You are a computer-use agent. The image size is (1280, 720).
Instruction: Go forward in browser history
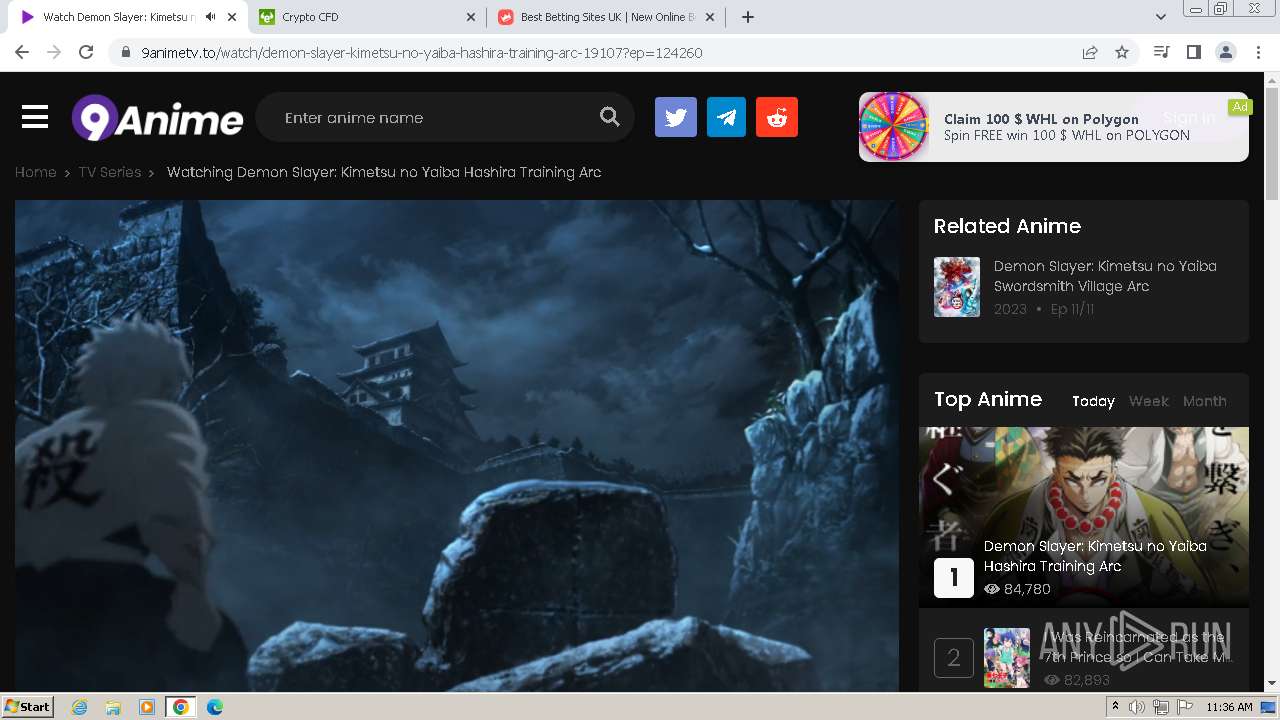[x=54, y=52]
